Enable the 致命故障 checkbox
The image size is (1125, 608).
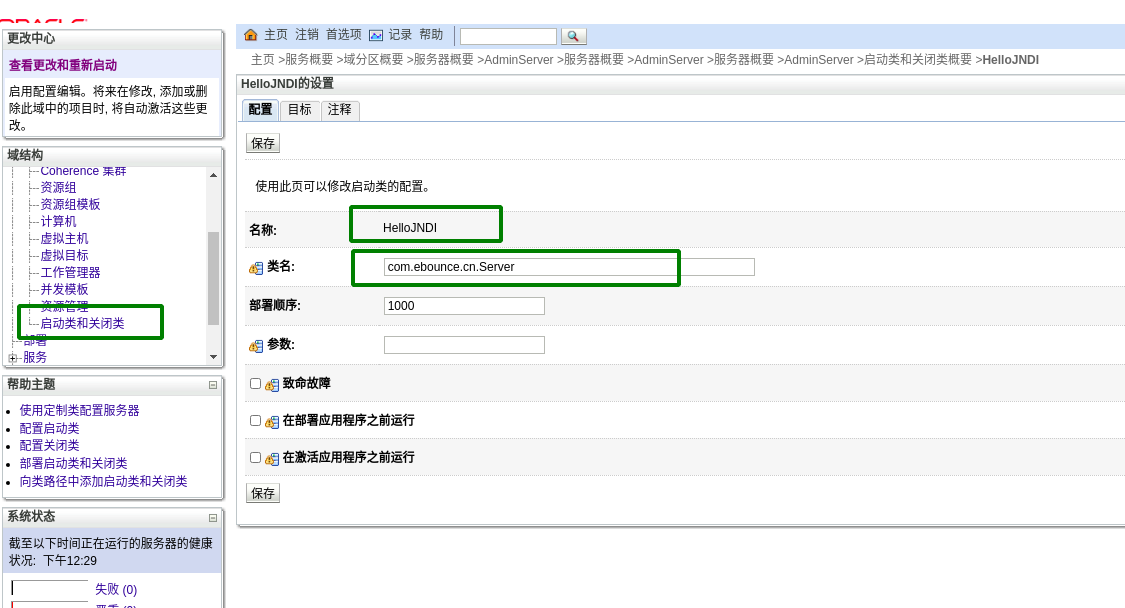coord(255,383)
